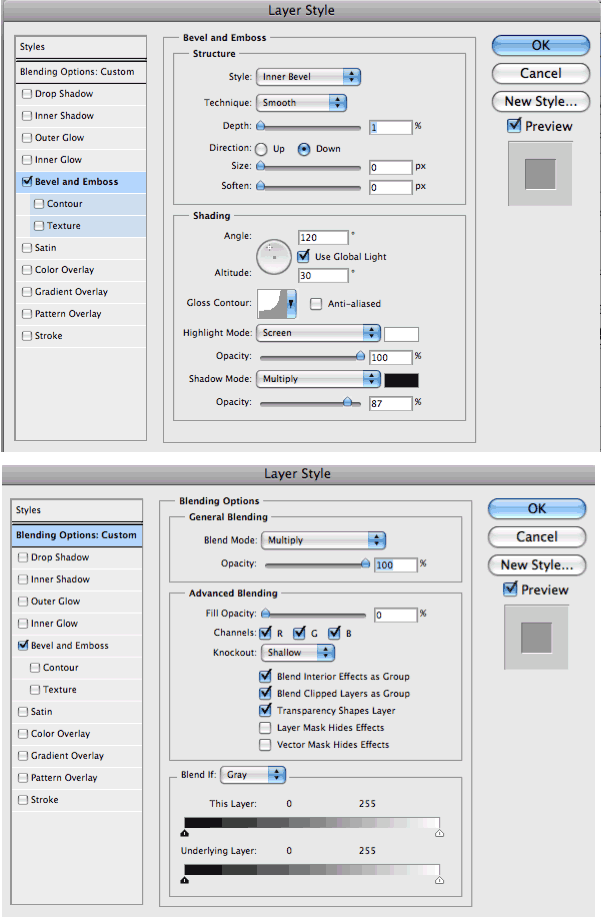Click Underlying Layer white point slider
Viewport: 601px width, 917px height.
click(440, 880)
